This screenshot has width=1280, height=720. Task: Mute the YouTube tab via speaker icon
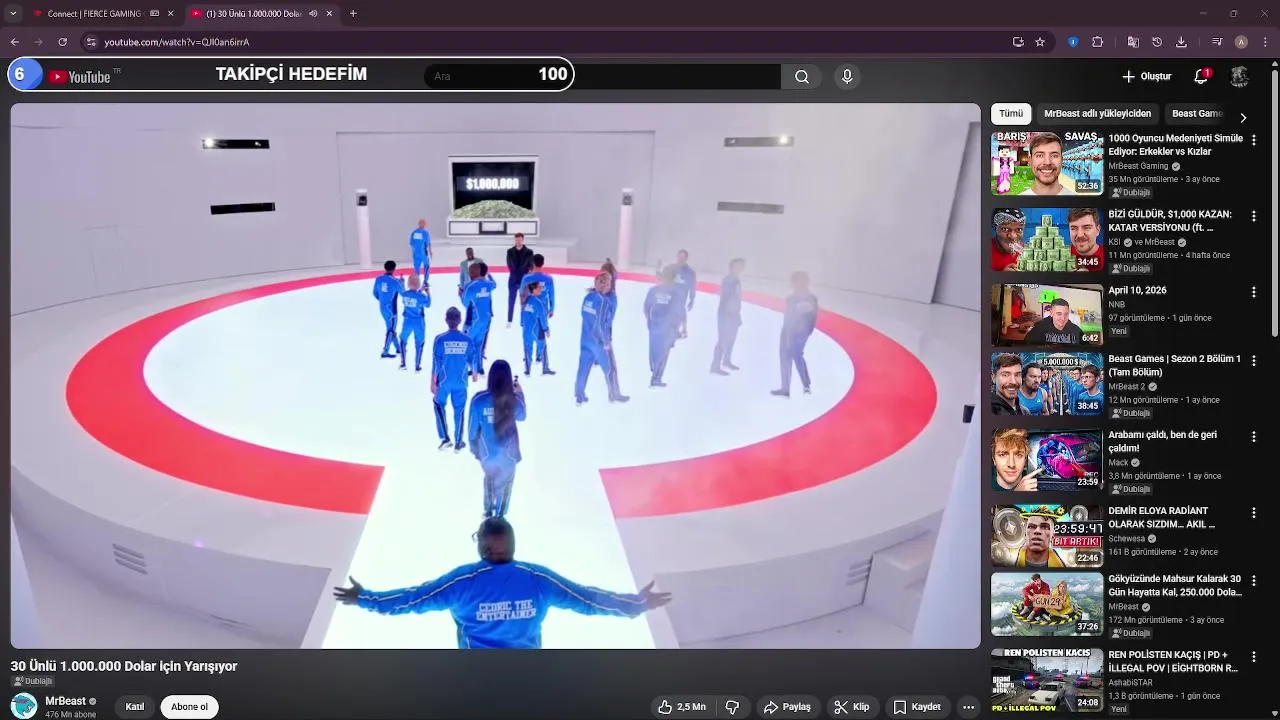(x=313, y=14)
